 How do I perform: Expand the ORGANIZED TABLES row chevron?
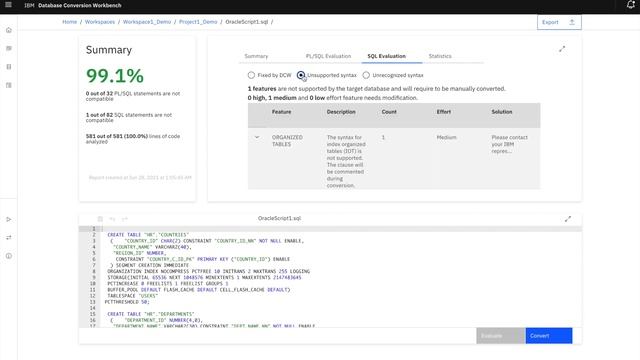pyautogui.click(x=257, y=137)
